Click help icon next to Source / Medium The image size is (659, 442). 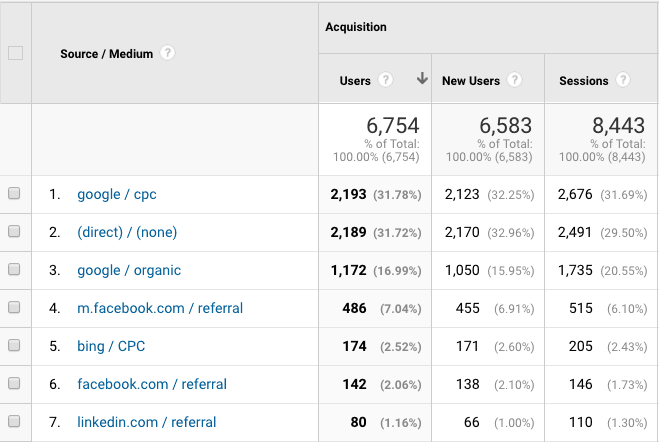click(167, 53)
